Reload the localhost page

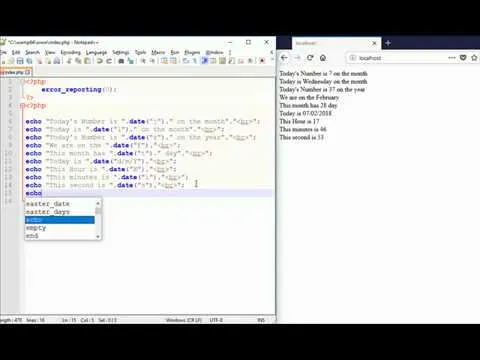310,58
